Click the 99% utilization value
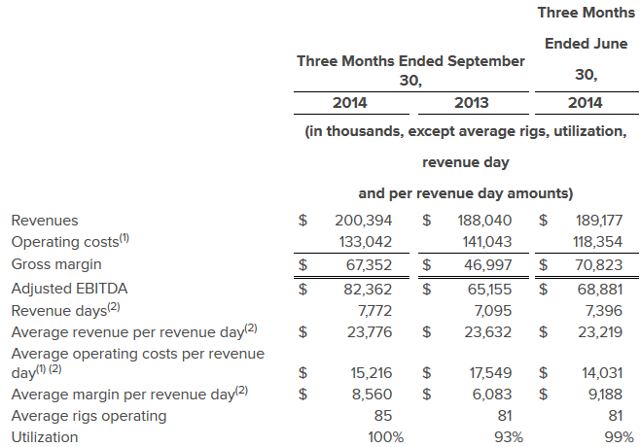This screenshot has width=640, height=447. [x=619, y=438]
